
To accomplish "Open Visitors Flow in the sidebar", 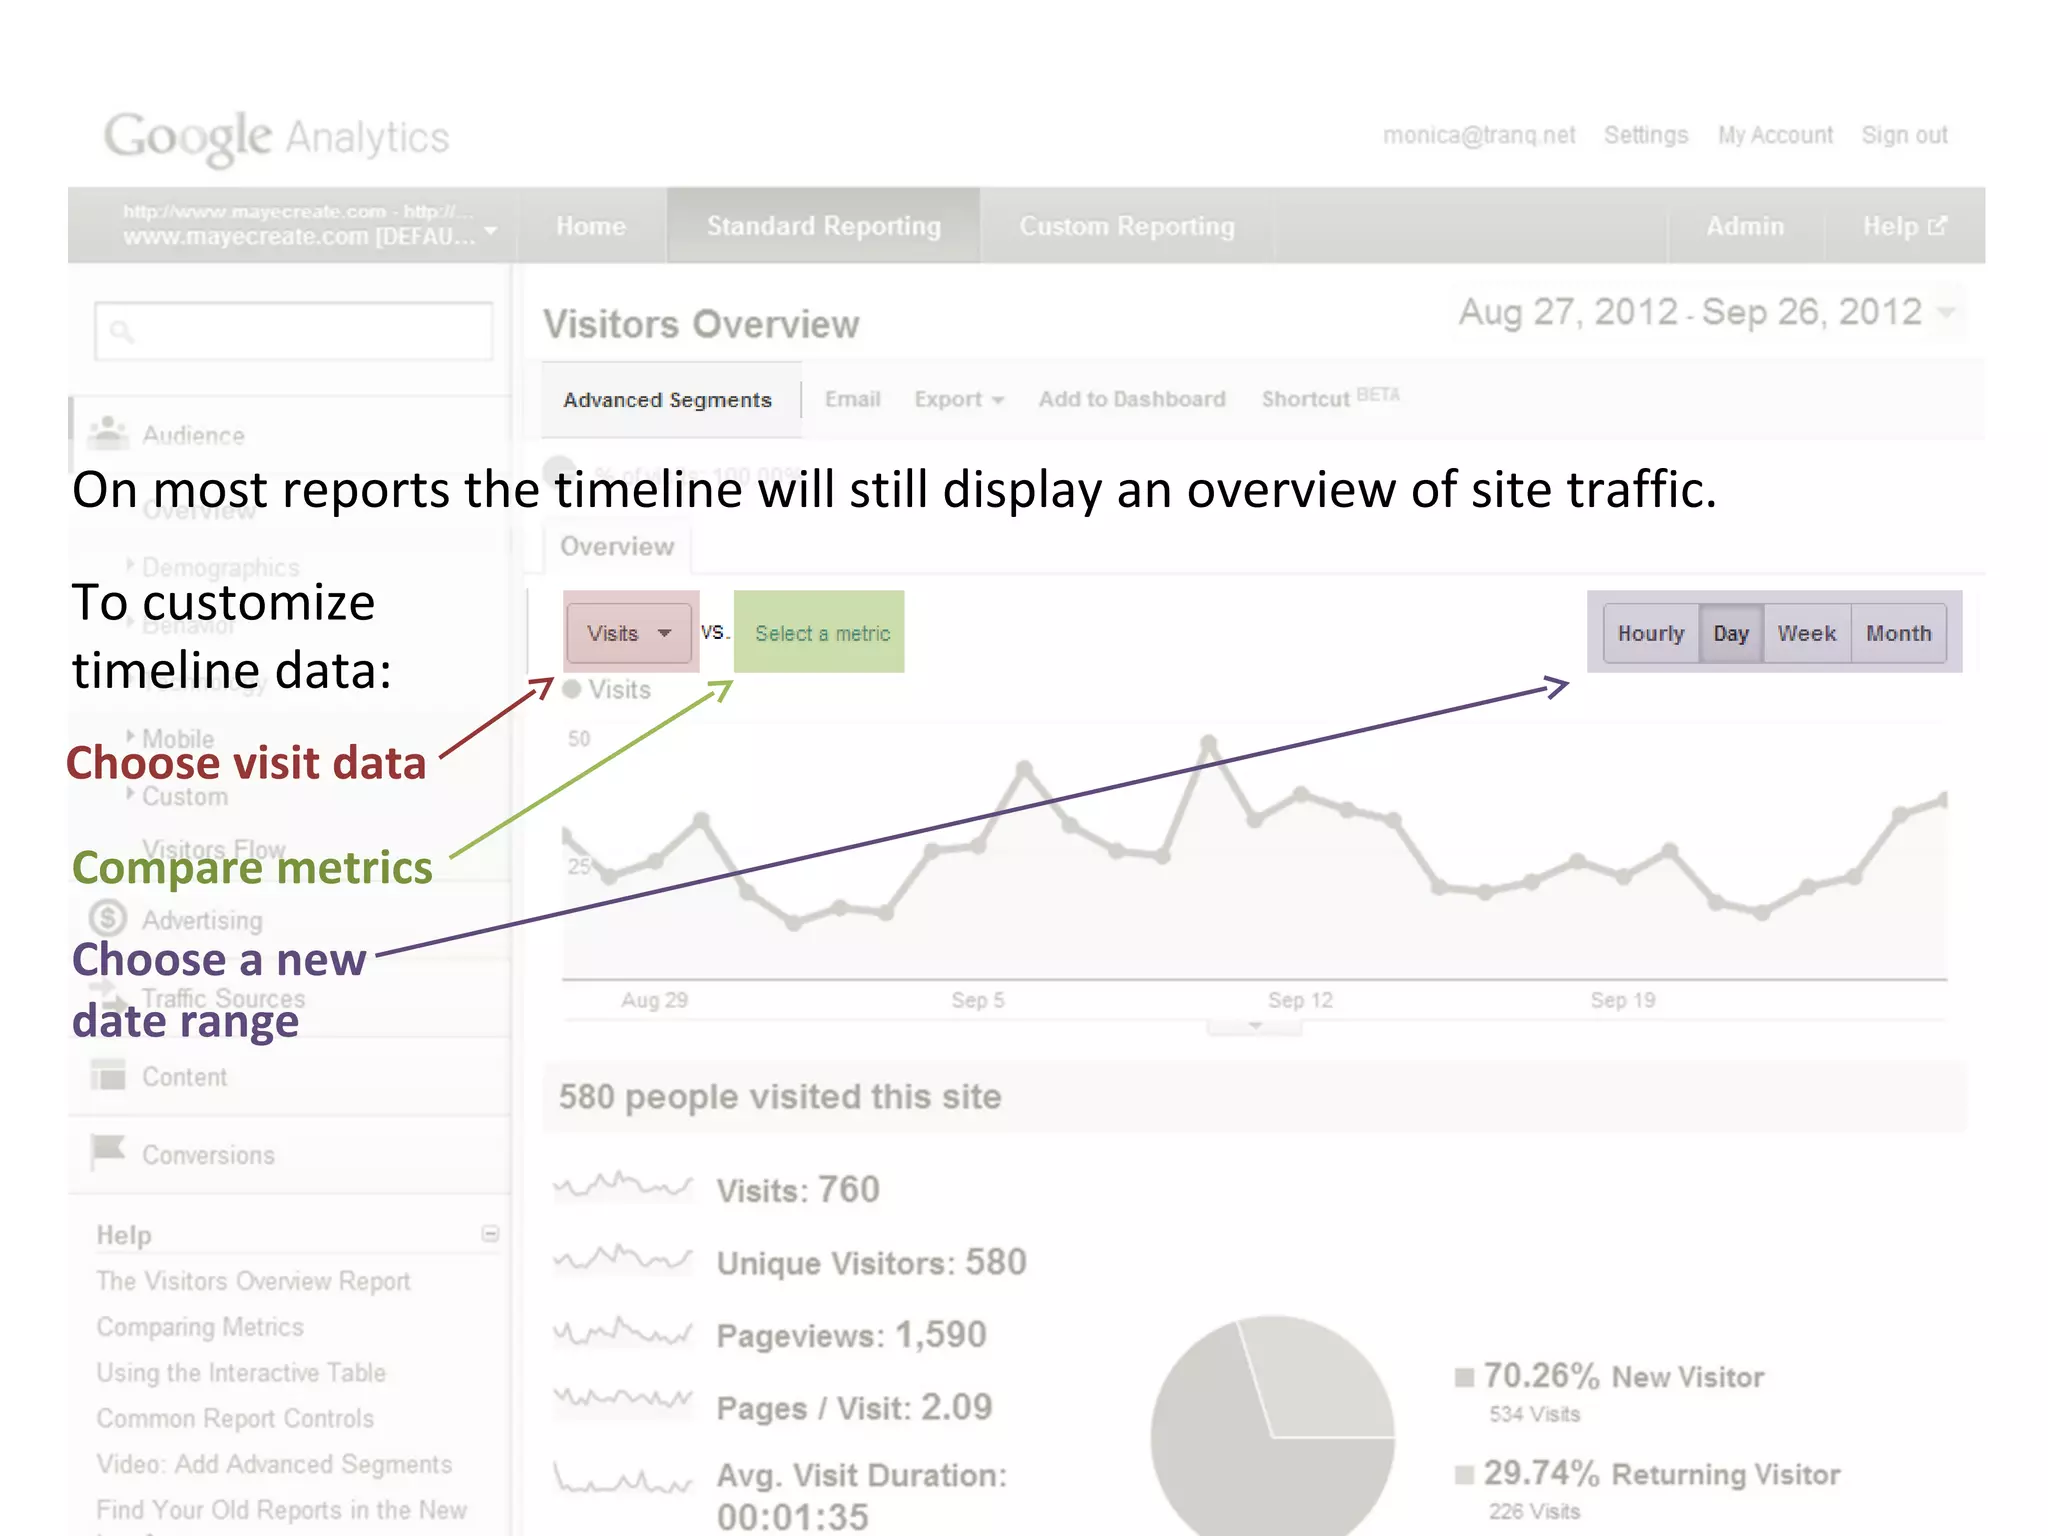I will (213, 849).
